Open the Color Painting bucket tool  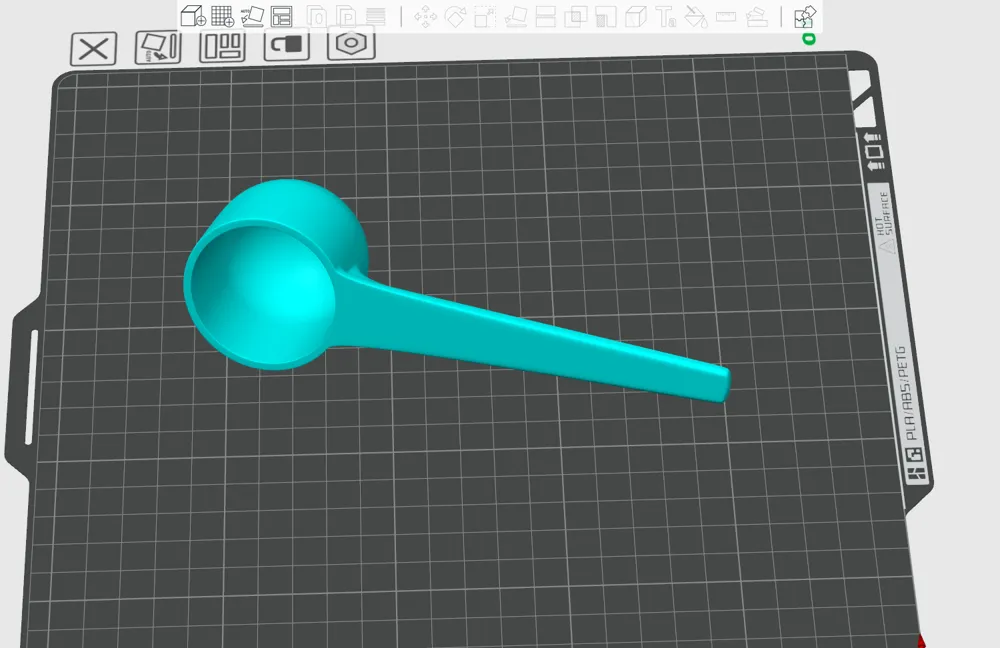click(x=696, y=17)
